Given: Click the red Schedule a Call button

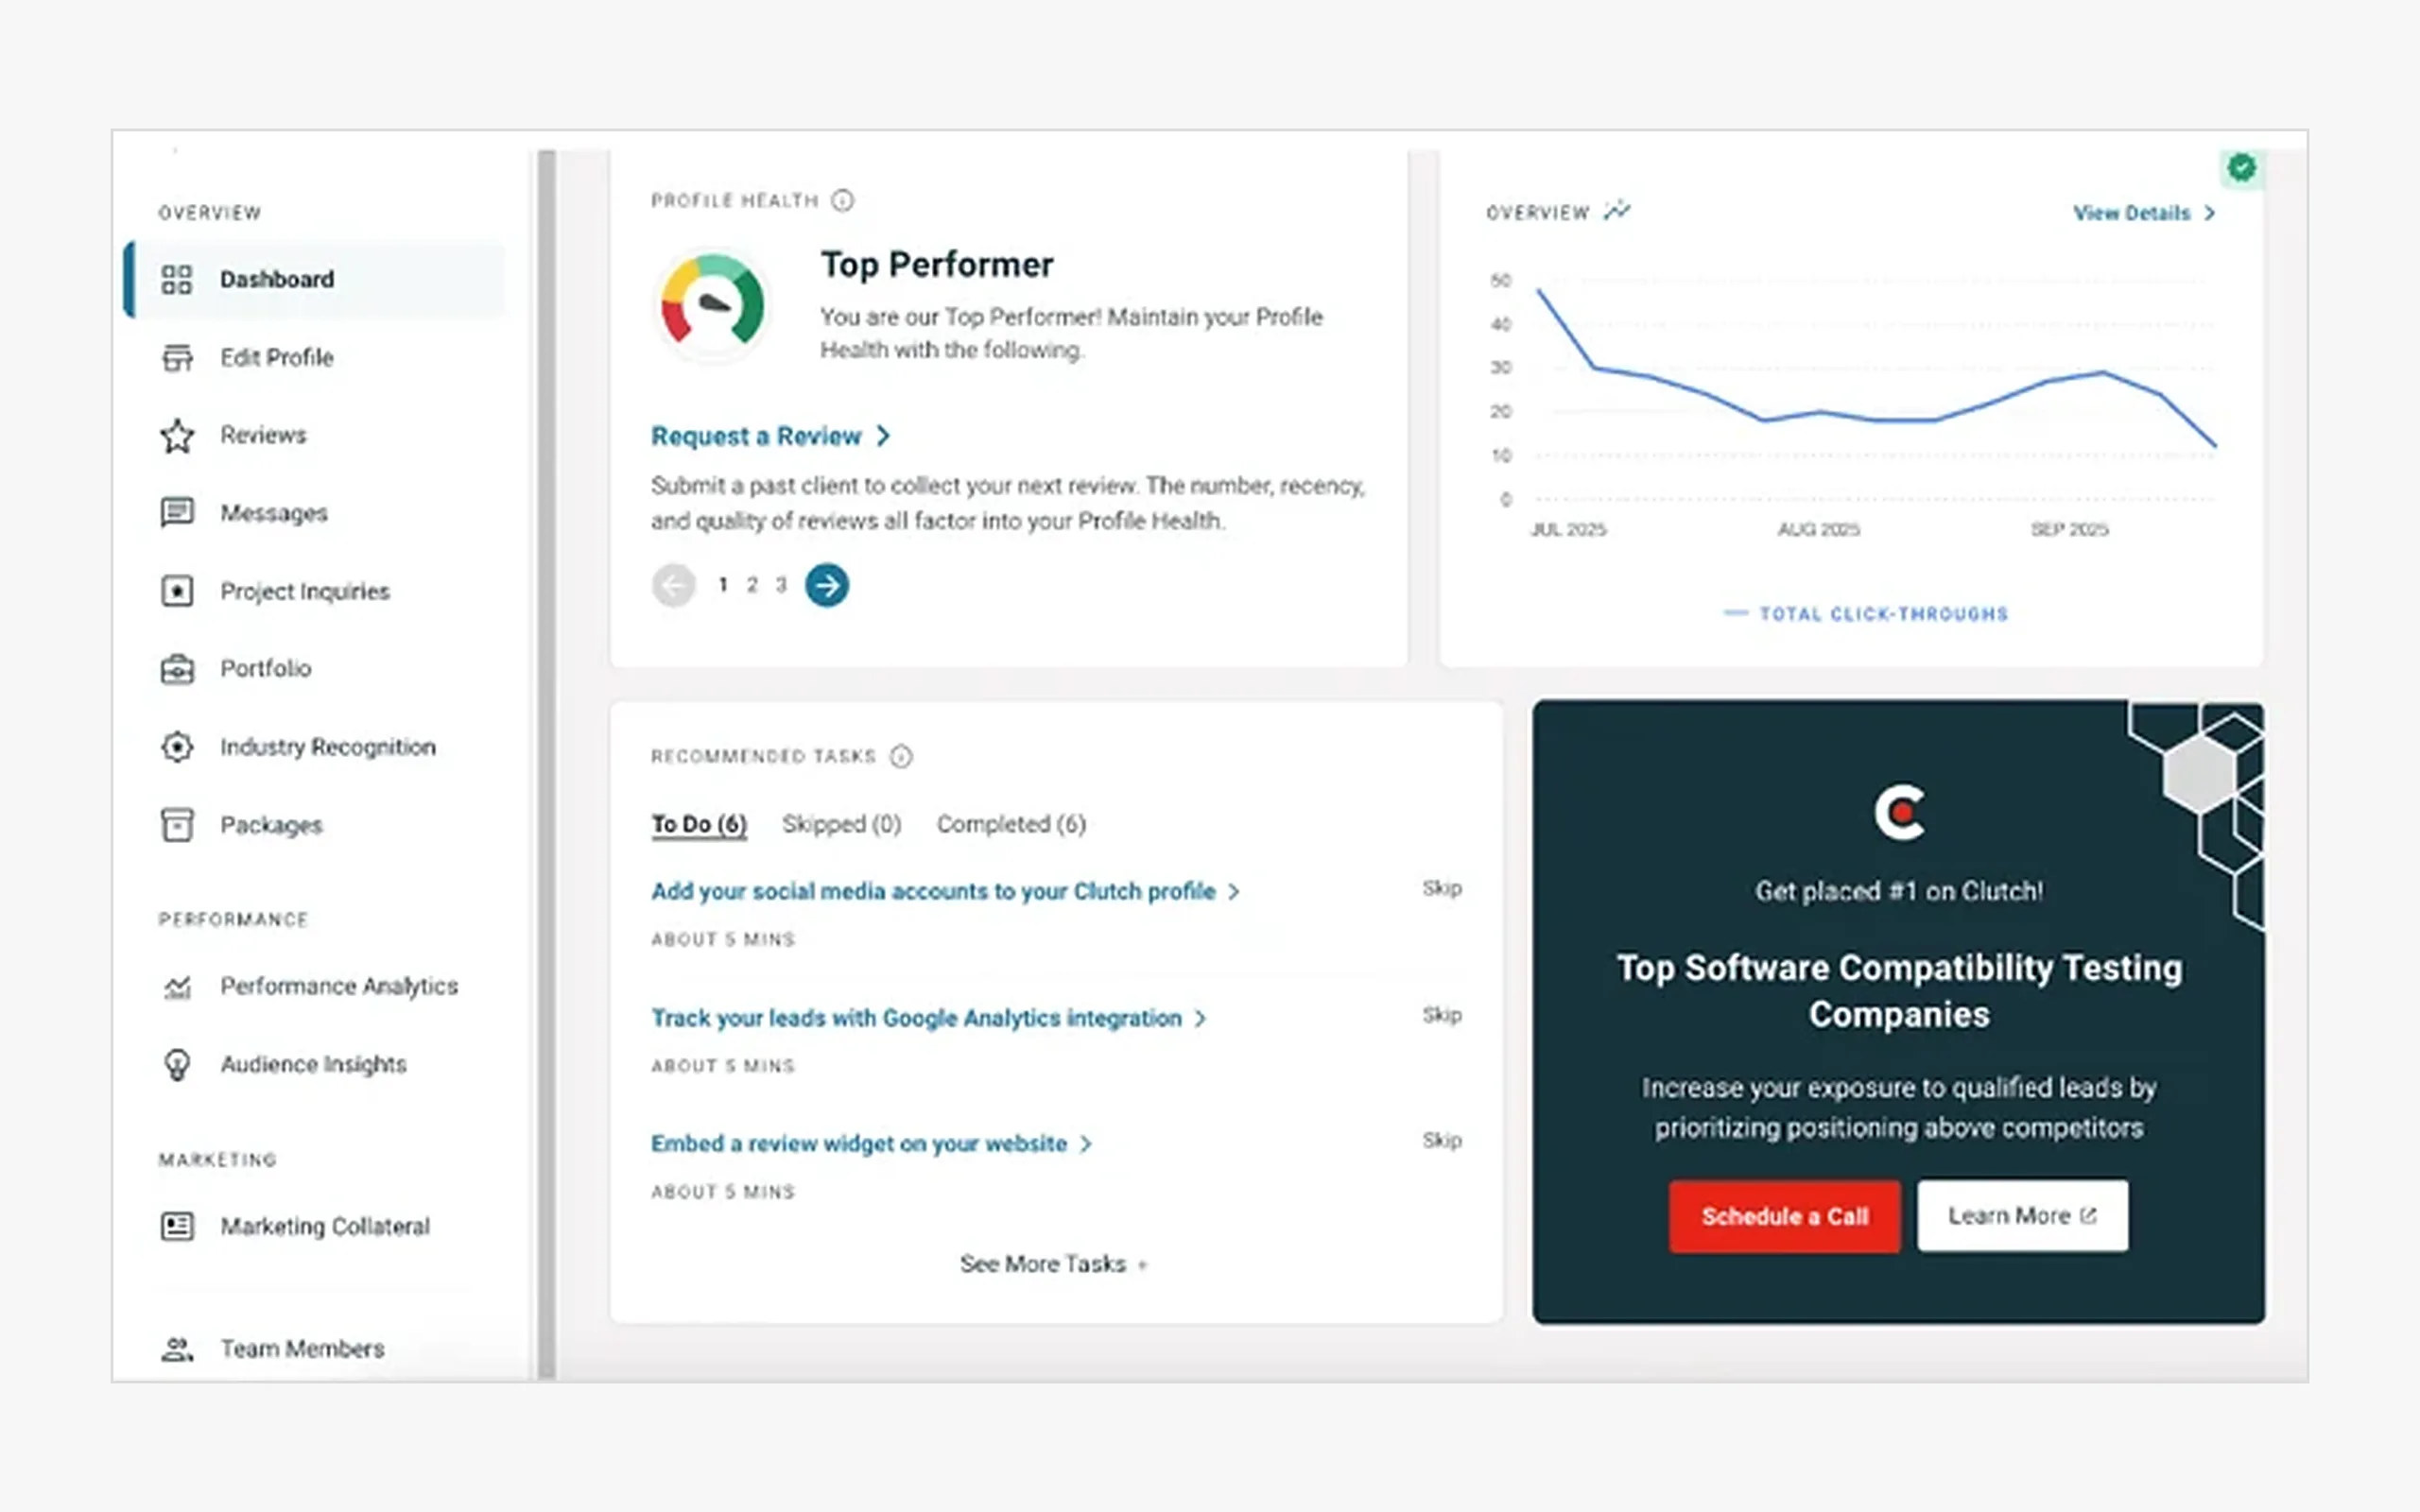Looking at the screenshot, I should (x=1785, y=1216).
